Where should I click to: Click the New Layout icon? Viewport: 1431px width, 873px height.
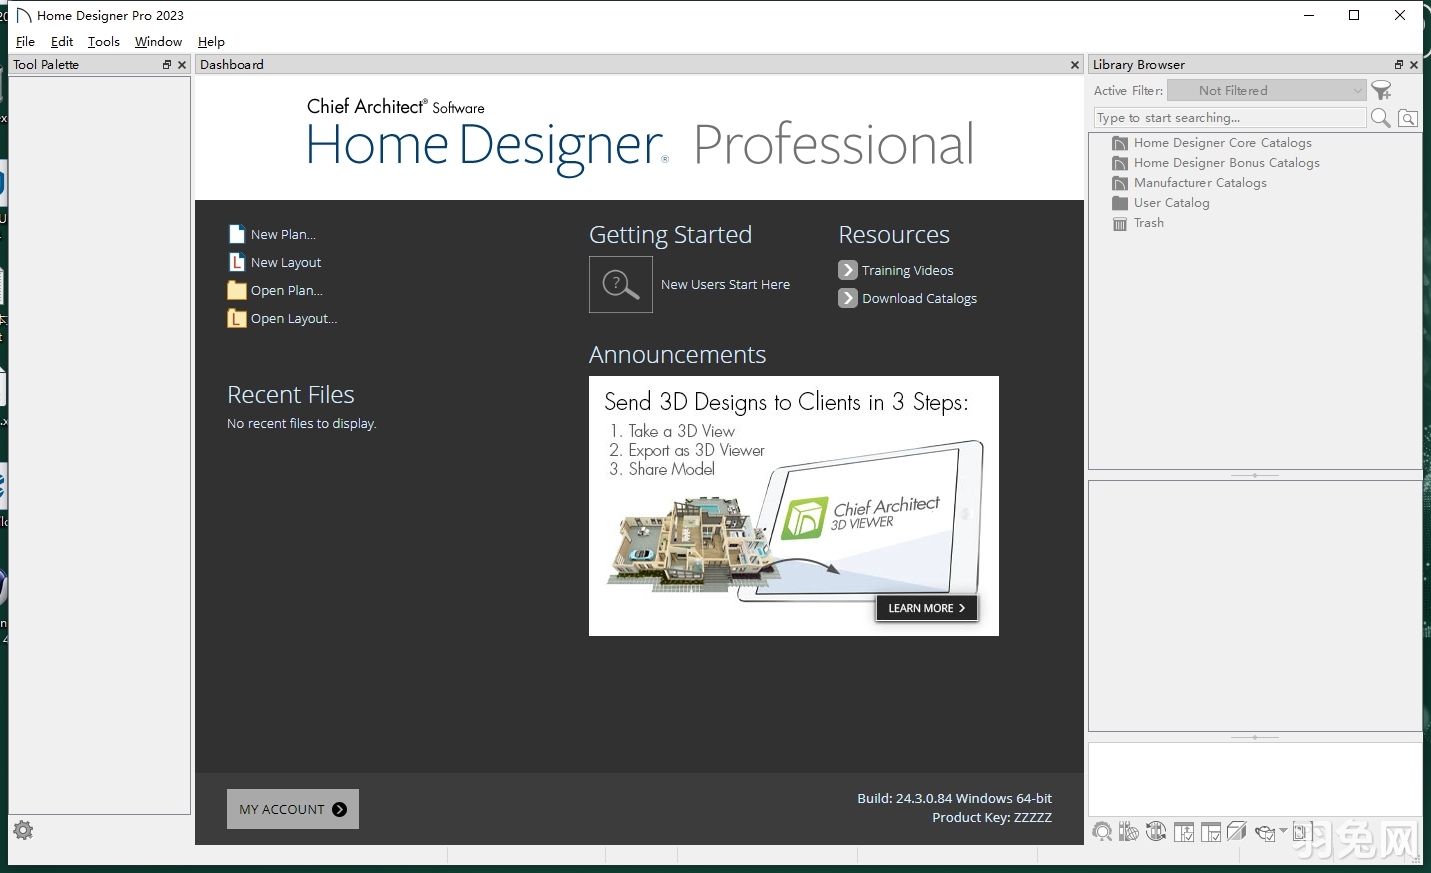click(x=236, y=261)
